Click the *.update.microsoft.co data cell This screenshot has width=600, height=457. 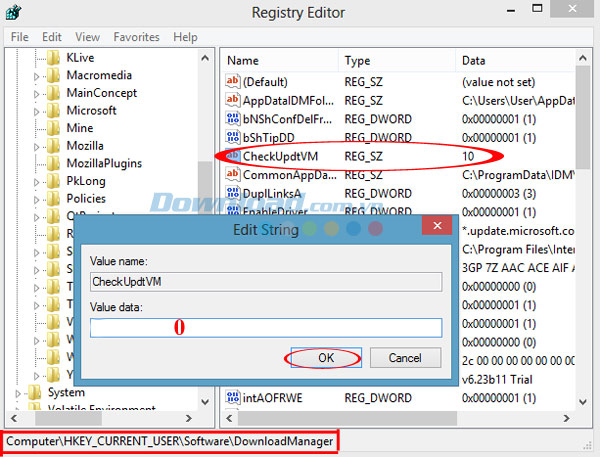pos(518,231)
